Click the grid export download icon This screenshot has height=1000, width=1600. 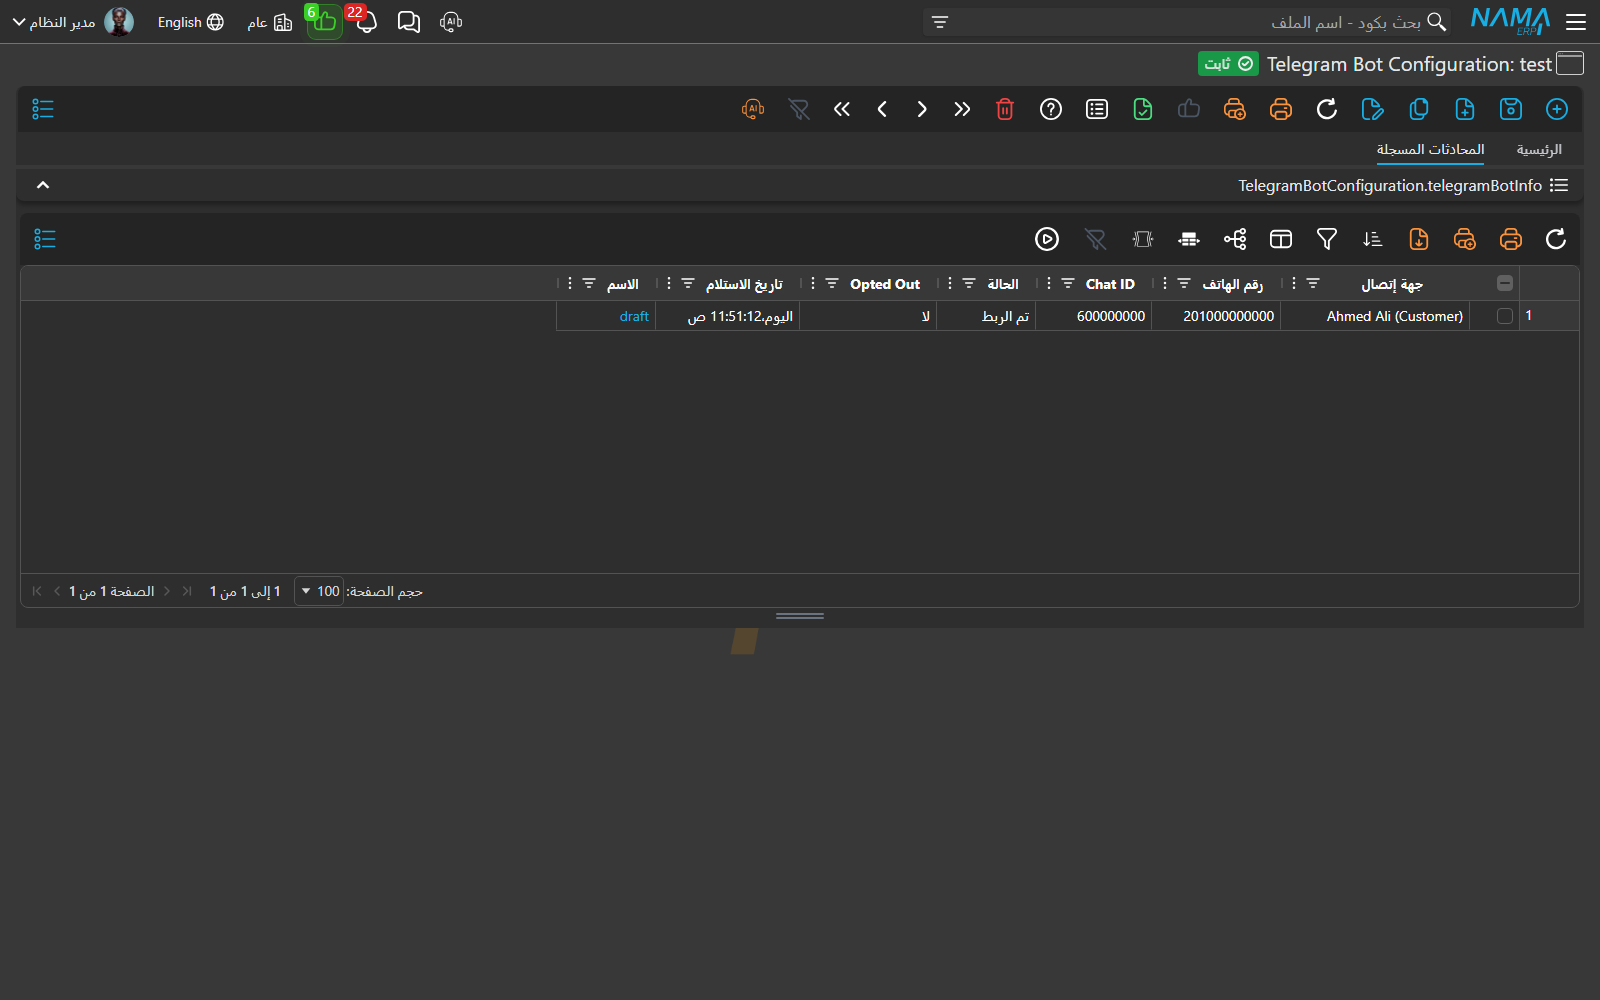tap(1419, 239)
